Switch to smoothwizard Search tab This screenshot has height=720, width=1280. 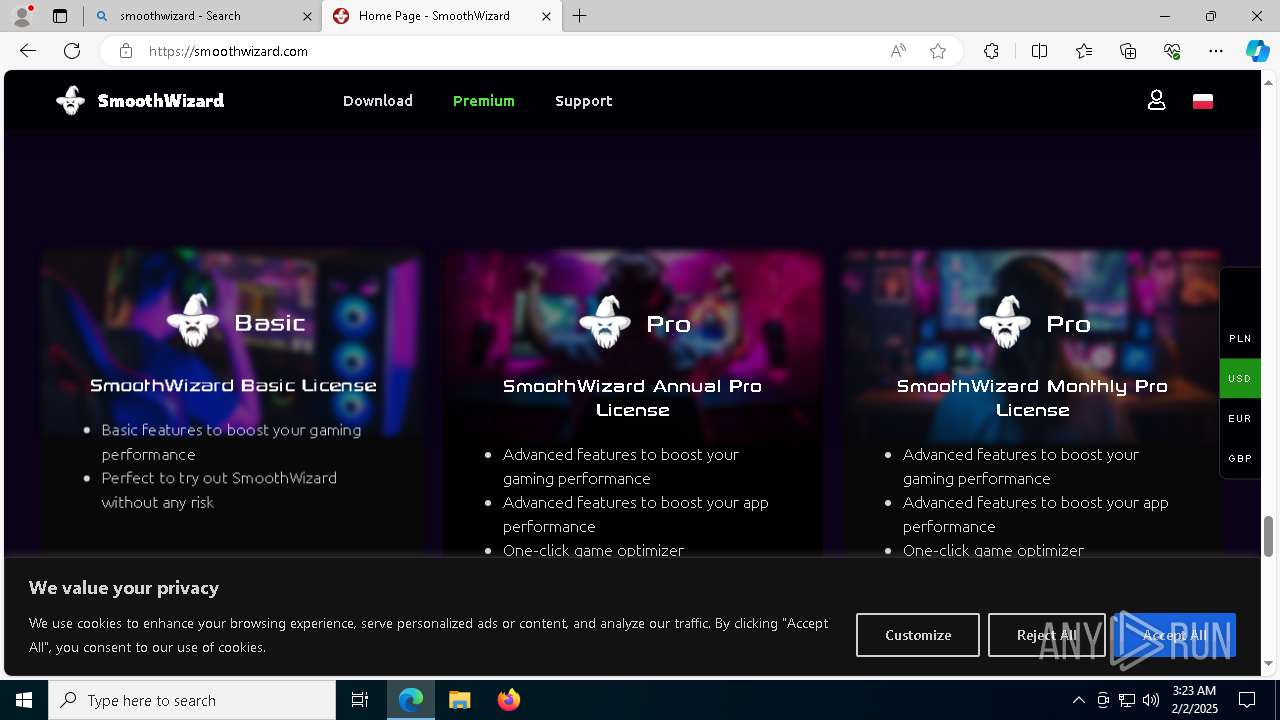(202, 16)
